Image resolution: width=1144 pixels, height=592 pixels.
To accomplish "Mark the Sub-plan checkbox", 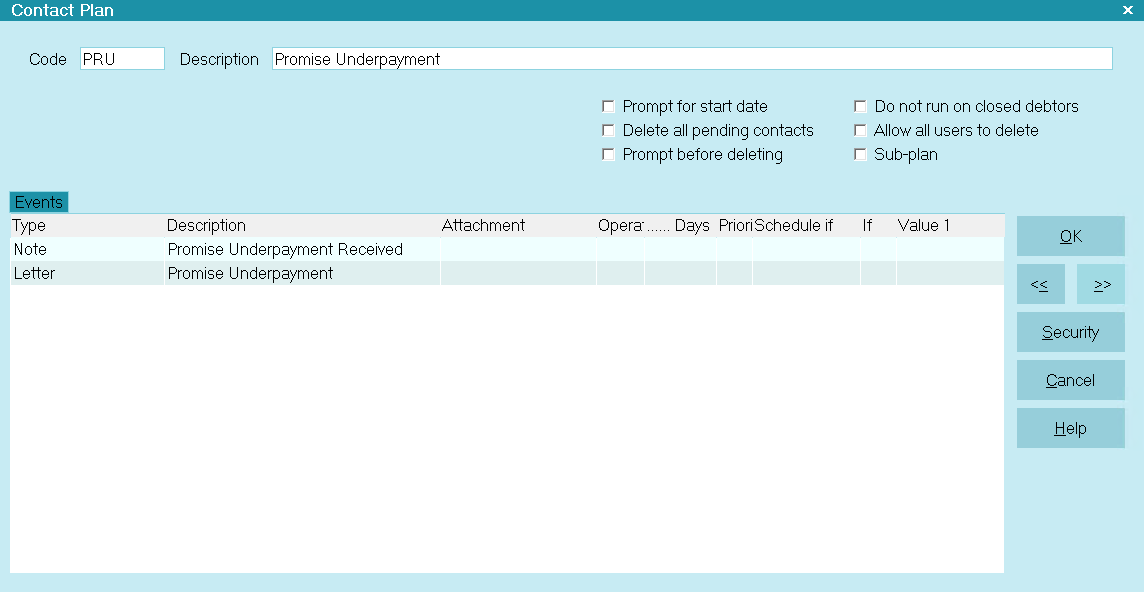I will pos(860,155).
